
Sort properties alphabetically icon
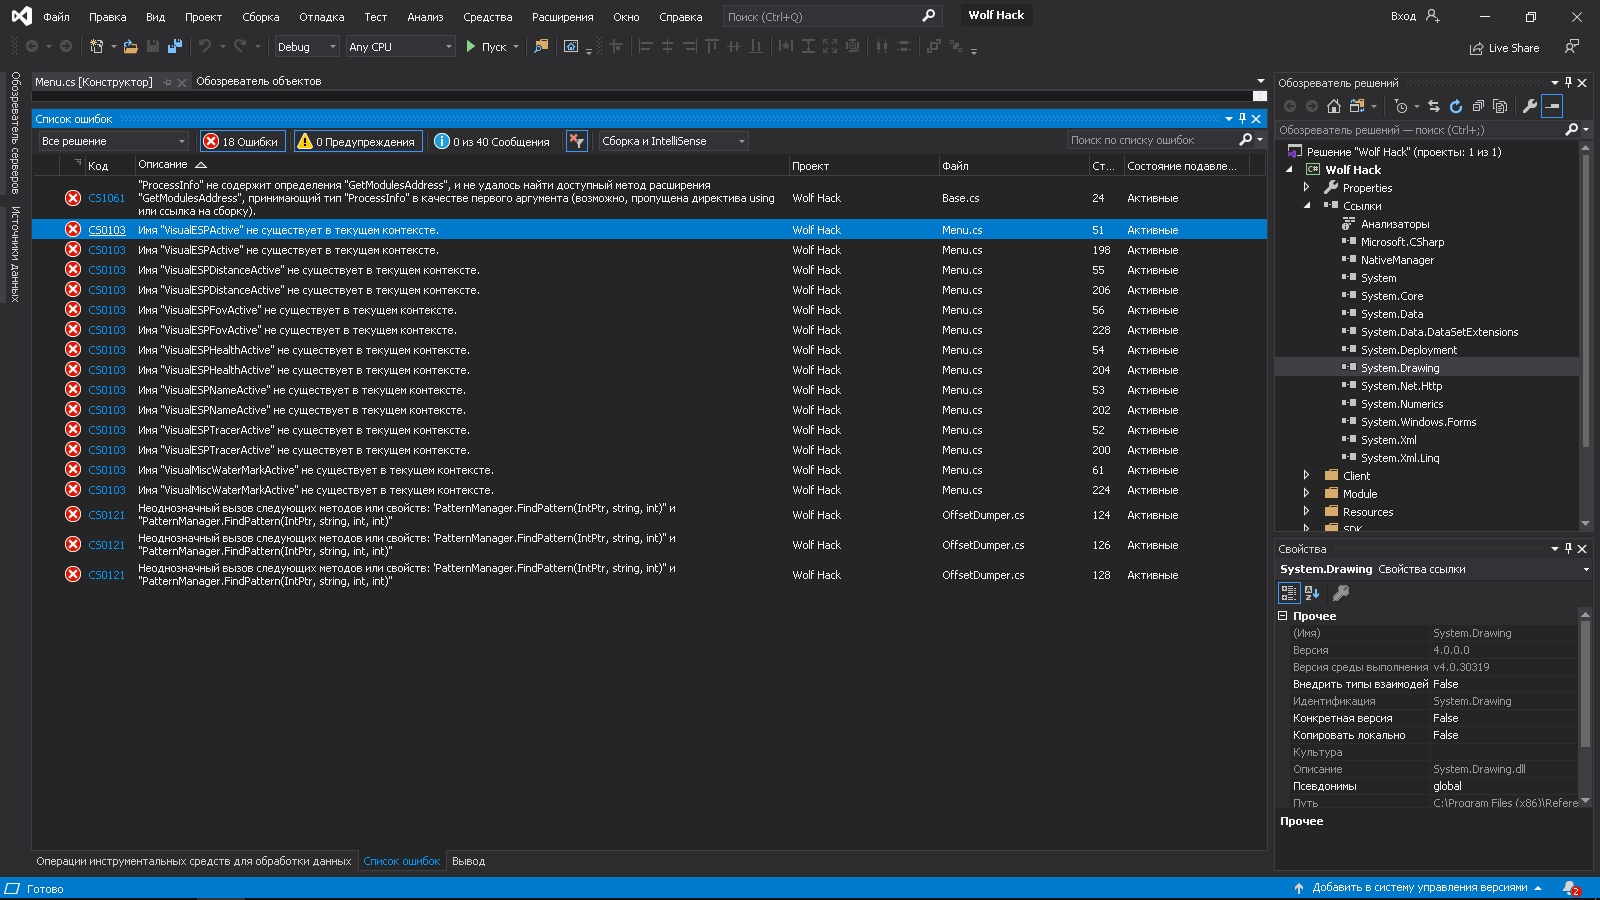(x=1312, y=593)
